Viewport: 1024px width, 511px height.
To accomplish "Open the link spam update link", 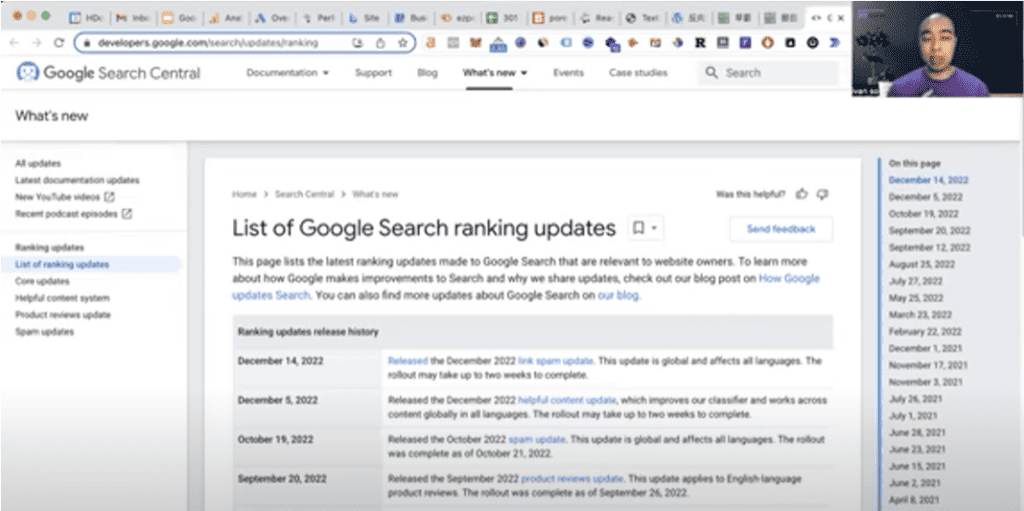I will [x=555, y=361].
